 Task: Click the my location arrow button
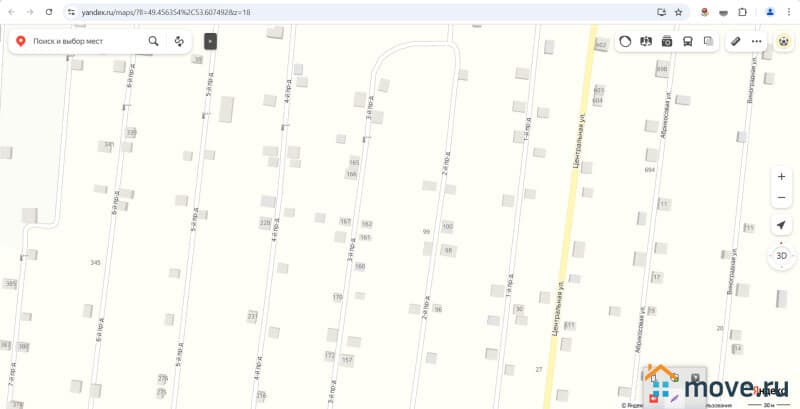[781, 225]
